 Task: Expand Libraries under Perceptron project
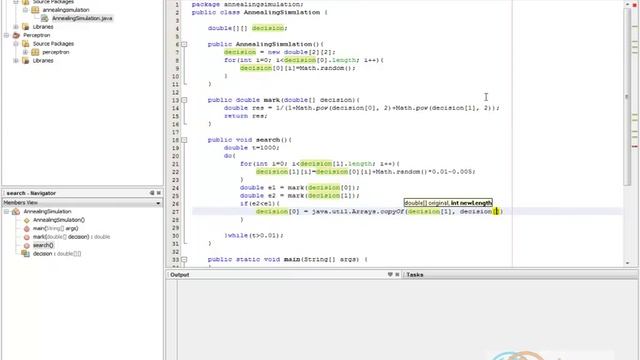pos(16,61)
